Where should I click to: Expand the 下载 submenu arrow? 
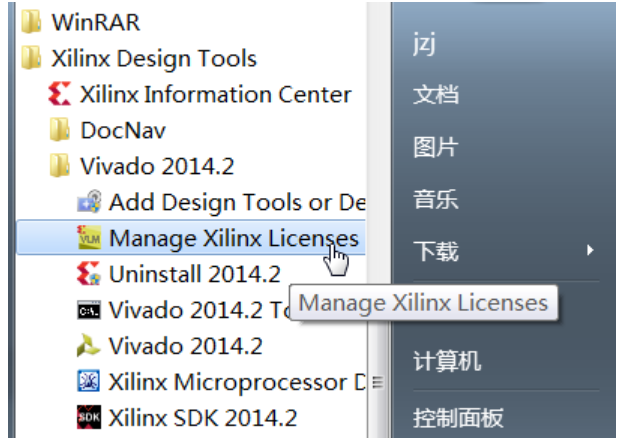[x=590, y=250]
